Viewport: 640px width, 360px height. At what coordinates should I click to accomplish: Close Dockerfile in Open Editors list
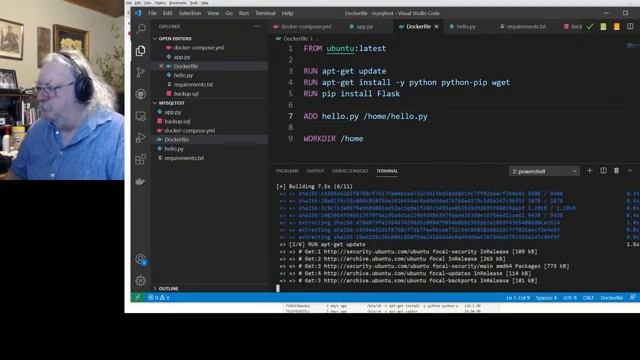[161, 66]
